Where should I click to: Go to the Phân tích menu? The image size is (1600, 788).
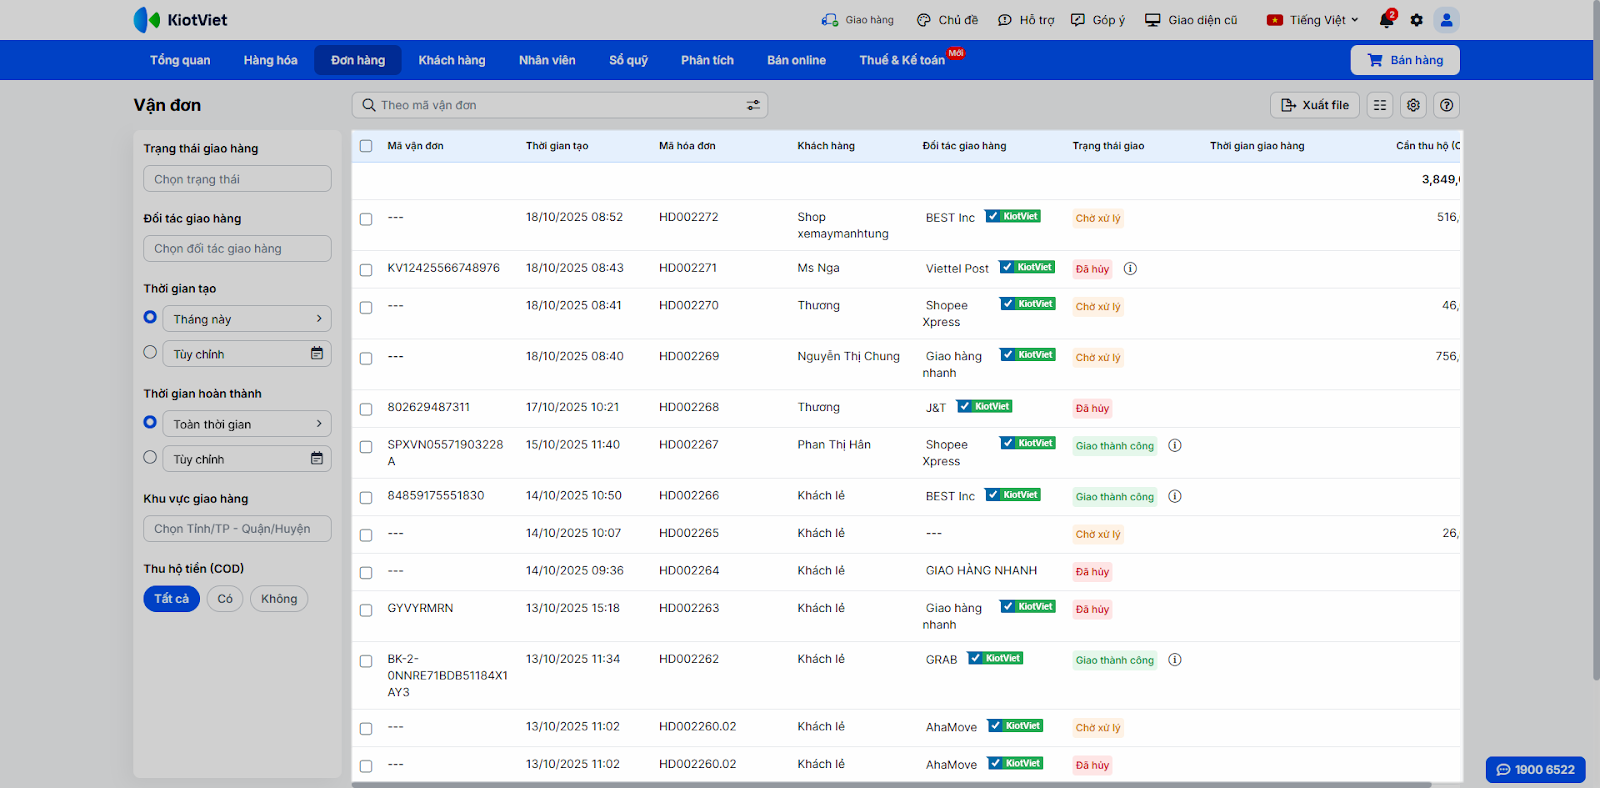[x=707, y=60]
